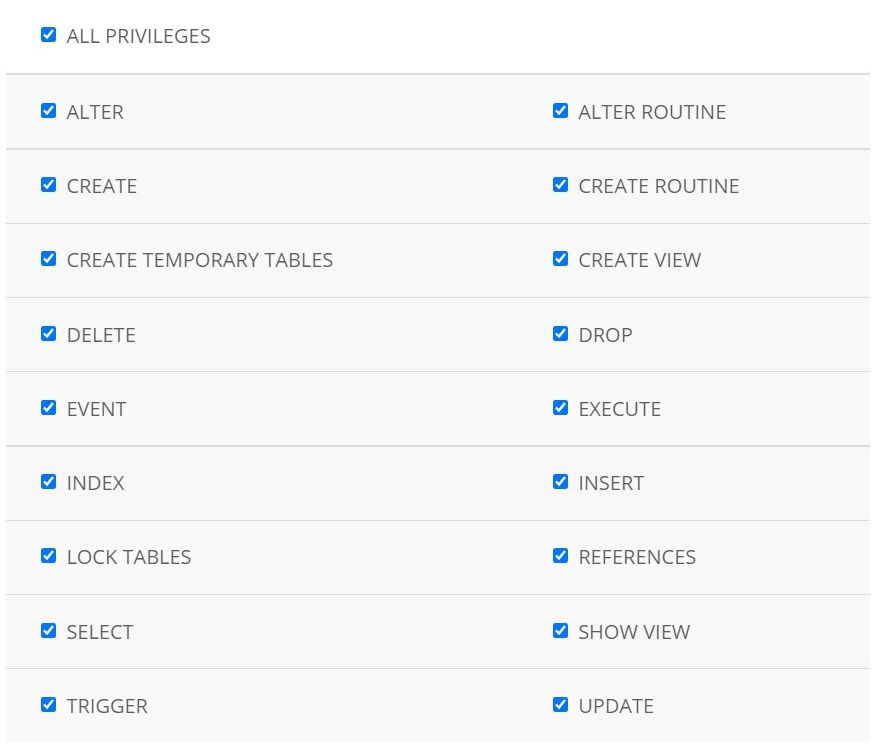878x749 pixels.
Task: Disable the CREATE VIEW checkbox
Action: click(x=560, y=259)
